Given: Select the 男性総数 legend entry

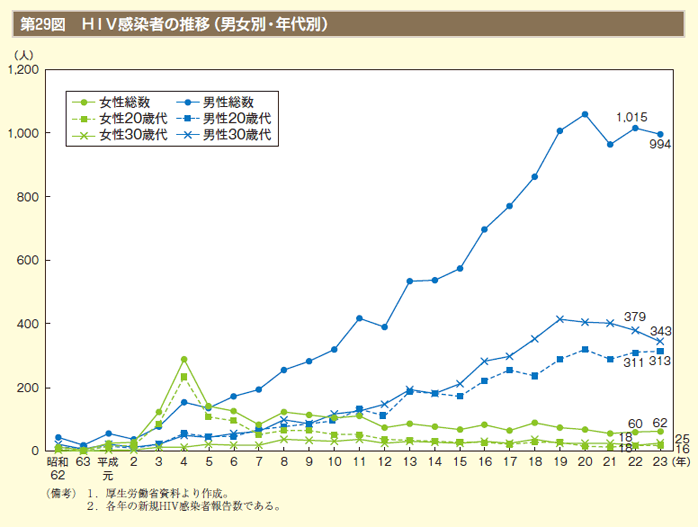Looking at the screenshot, I should pos(215,102).
